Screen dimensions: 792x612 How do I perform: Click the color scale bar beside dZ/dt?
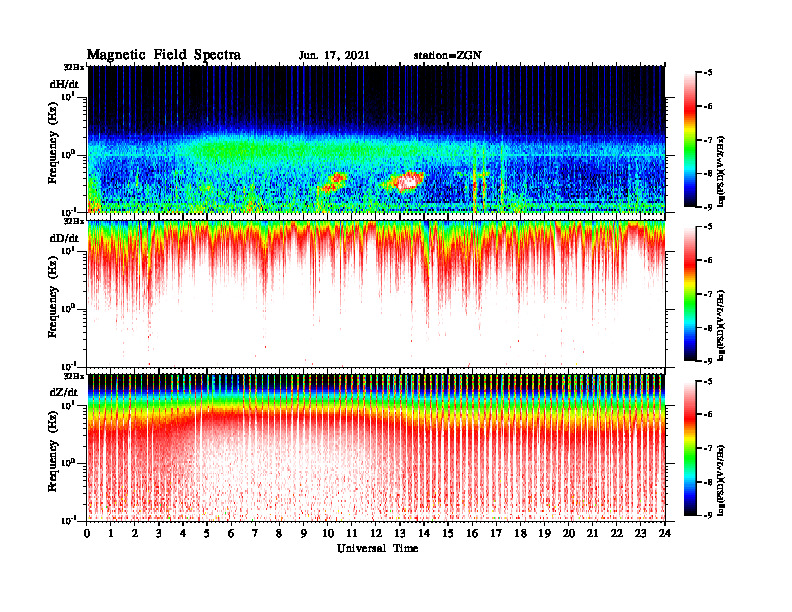point(689,448)
